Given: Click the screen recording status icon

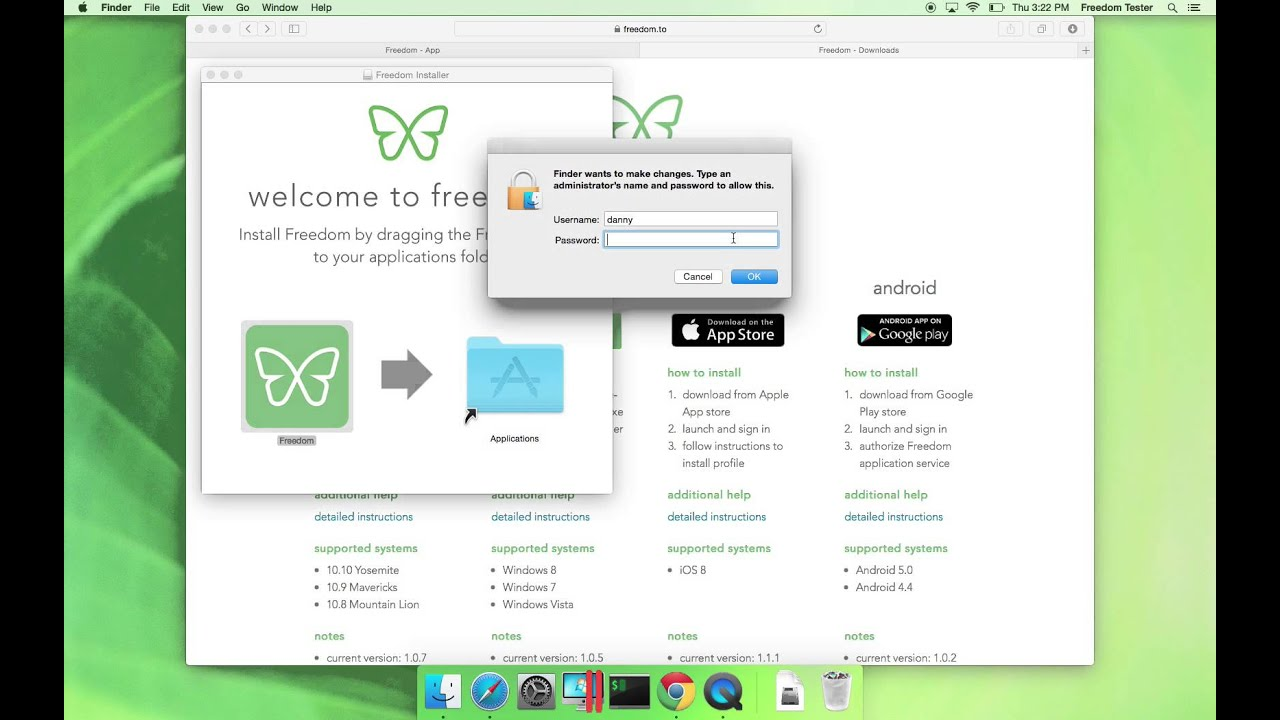Looking at the screenshot, I should [x=931, y=7].
